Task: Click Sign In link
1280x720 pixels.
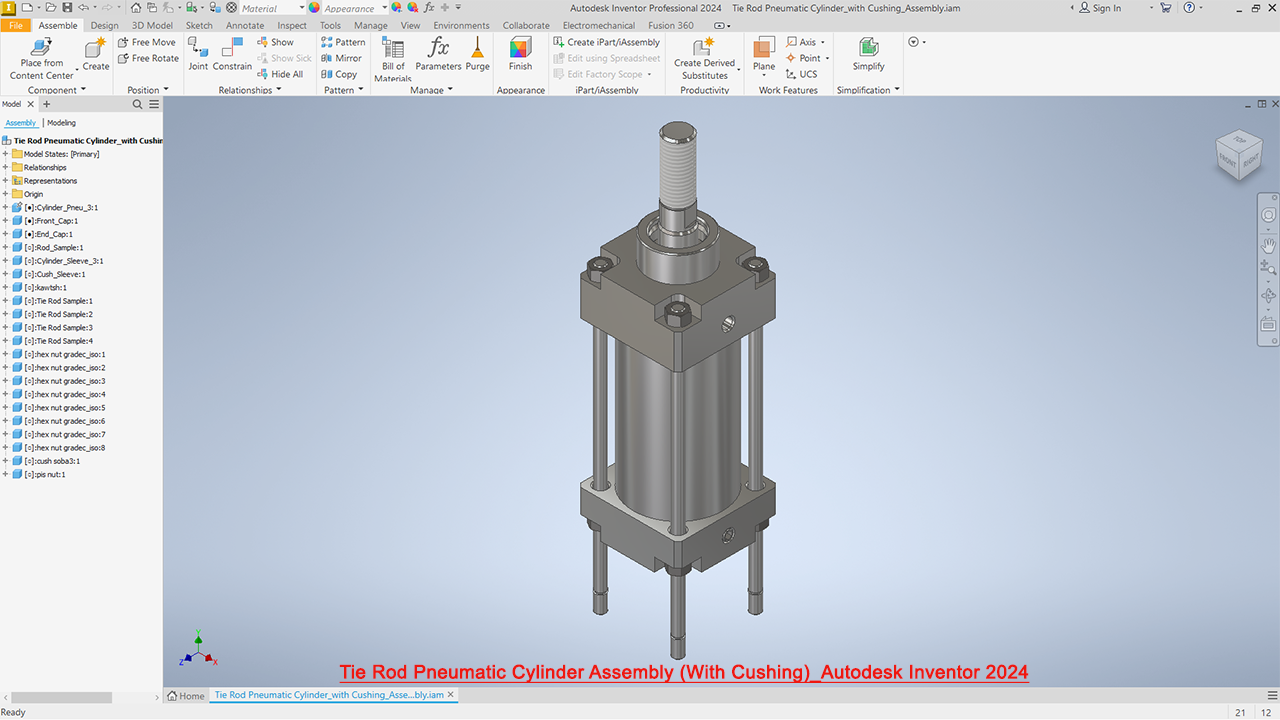Action: [1100, 8]
